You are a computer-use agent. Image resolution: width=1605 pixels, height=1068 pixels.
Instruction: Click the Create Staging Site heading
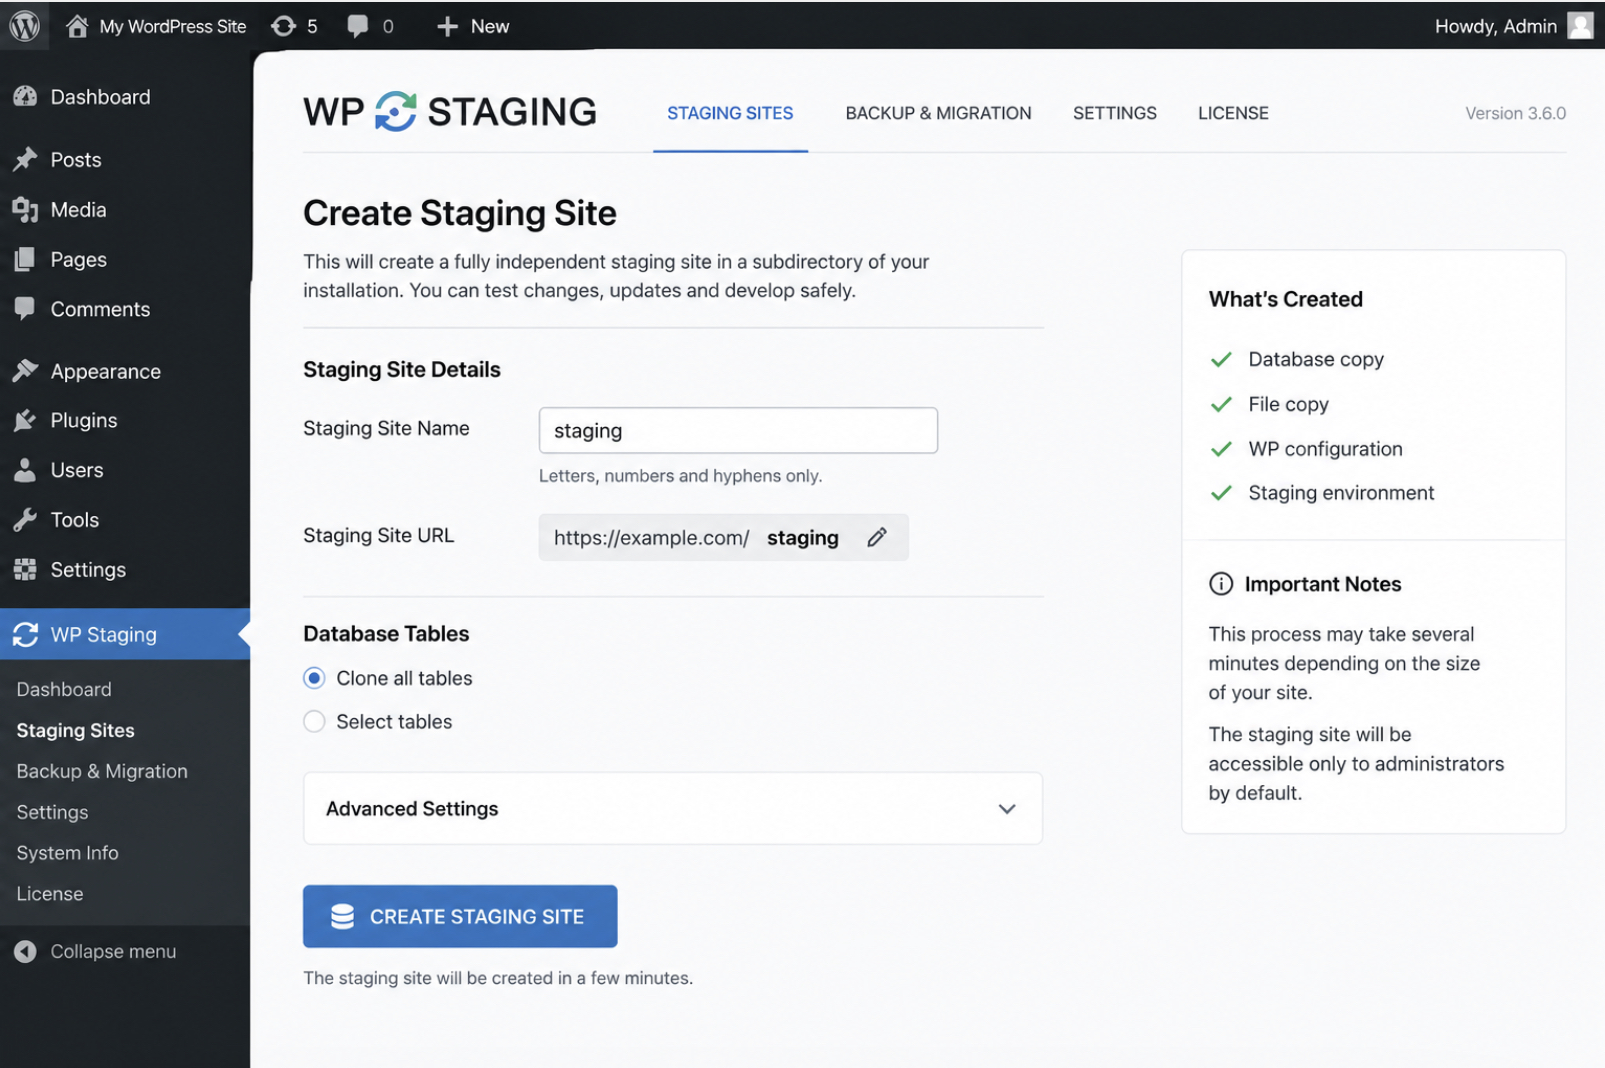[x=460, y=213]
